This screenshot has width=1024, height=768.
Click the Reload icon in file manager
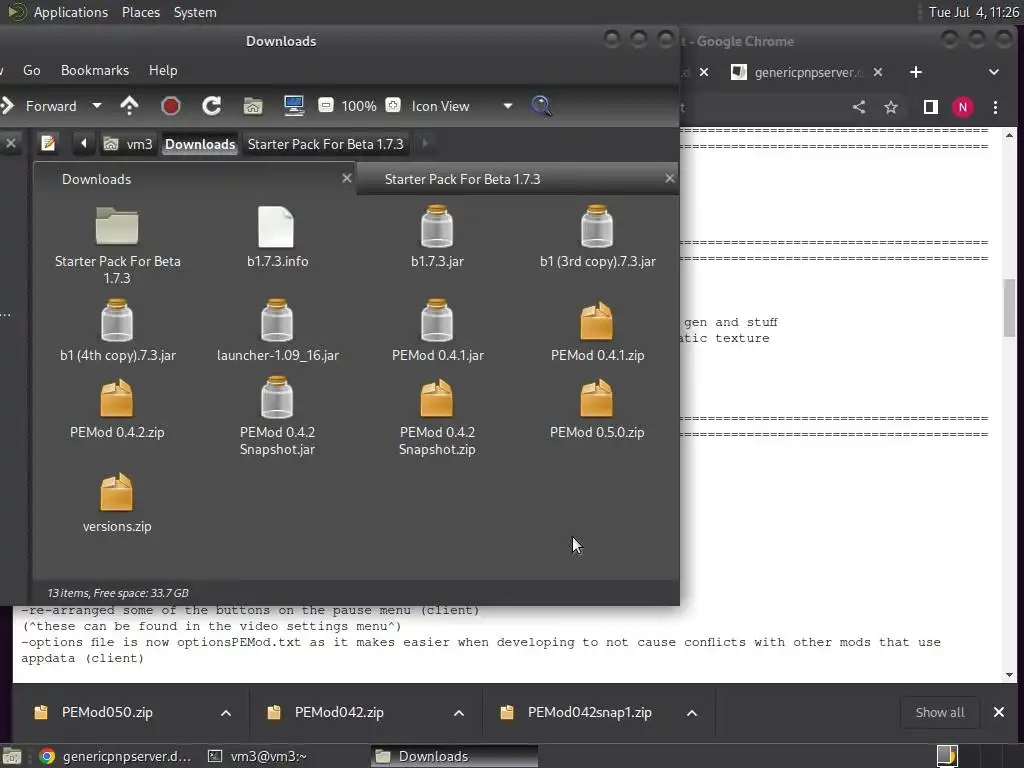point(212,106)
